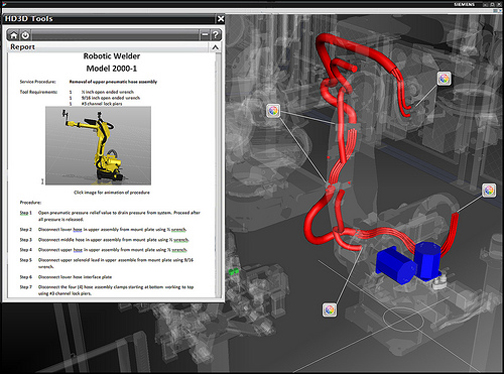The height and width of the screenshot is (374, 504).
Task: Click the report panel vertical scrollbar
Action: (x=219, y=175)
